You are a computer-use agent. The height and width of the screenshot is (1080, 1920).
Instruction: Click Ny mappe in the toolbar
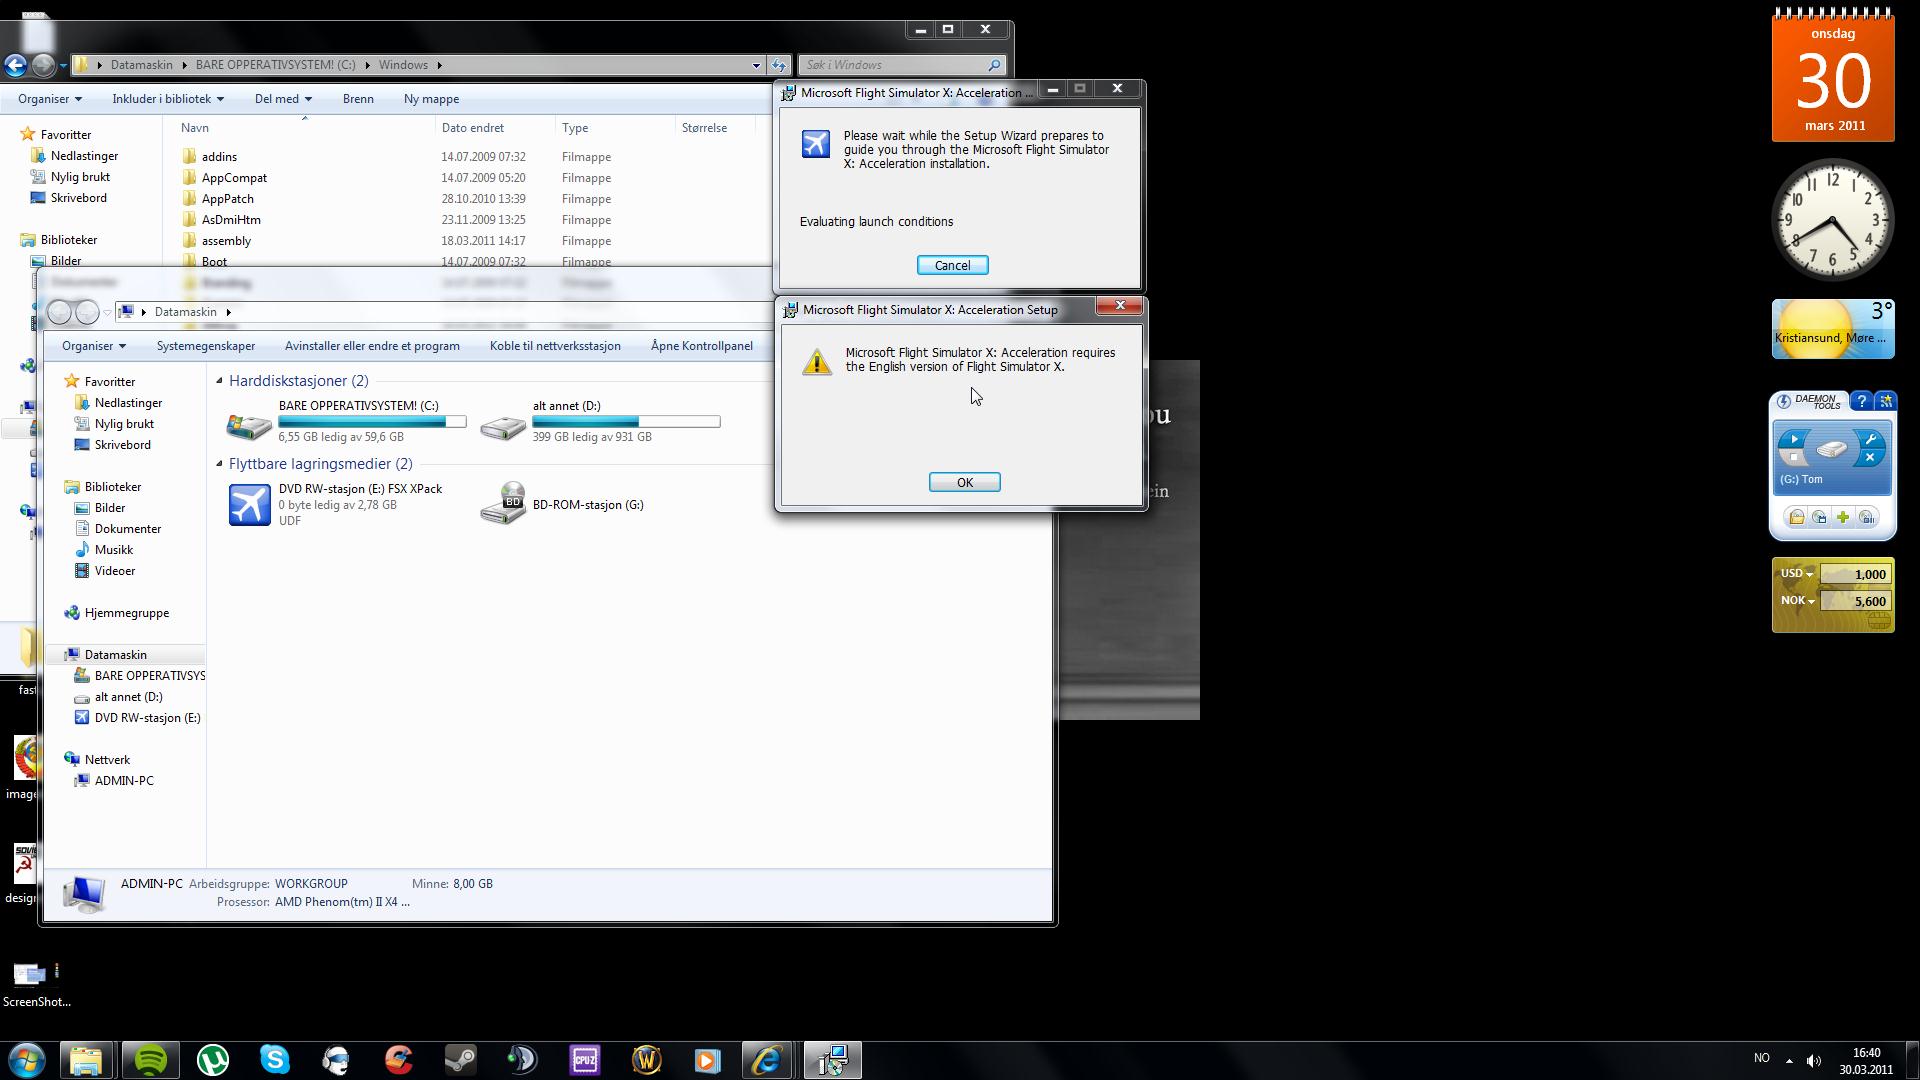[431, 99]
